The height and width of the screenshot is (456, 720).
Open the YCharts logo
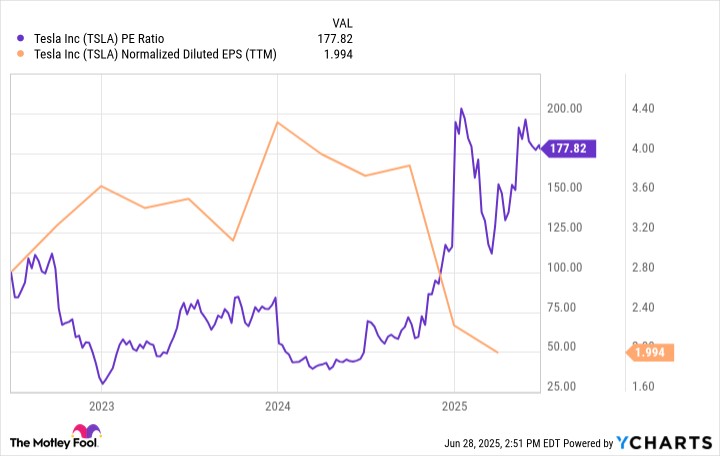tap(664, 443)
